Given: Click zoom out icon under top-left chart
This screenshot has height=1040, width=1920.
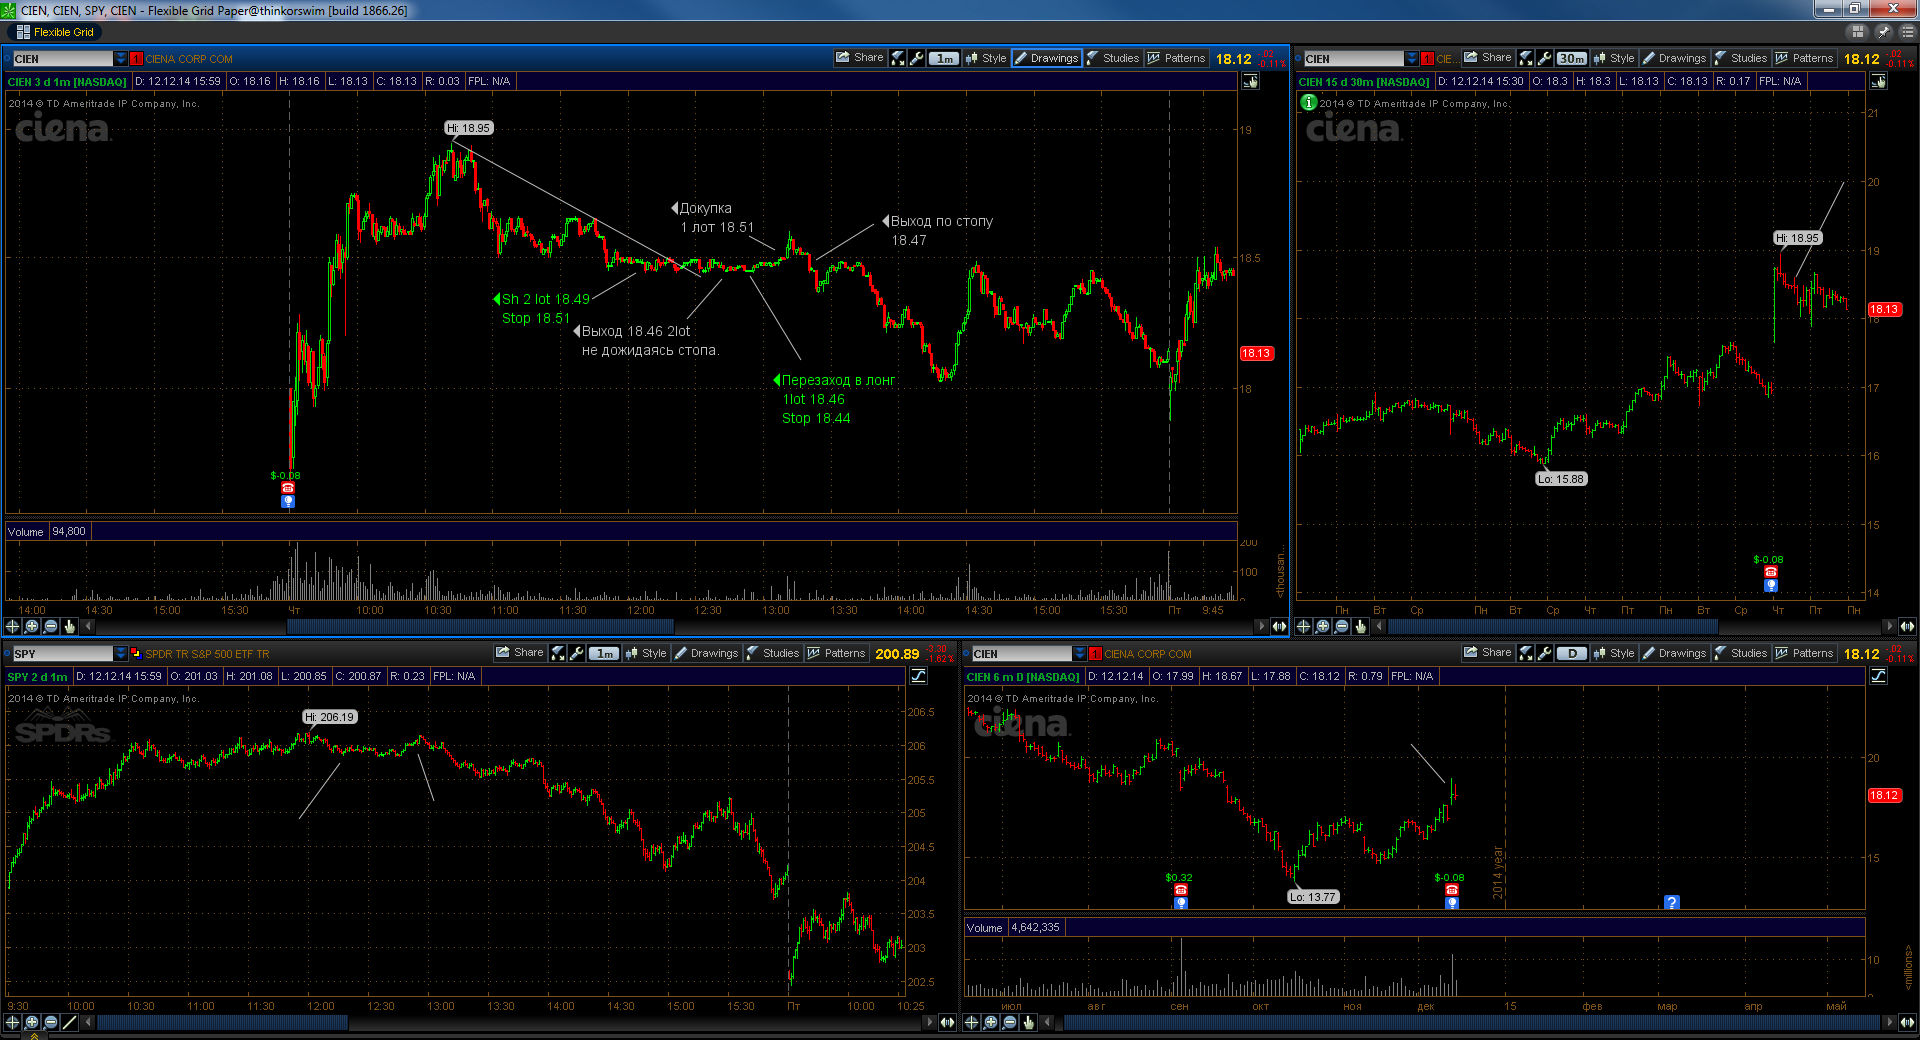Looking at the screenshot, I should click(x=51, y=626).
